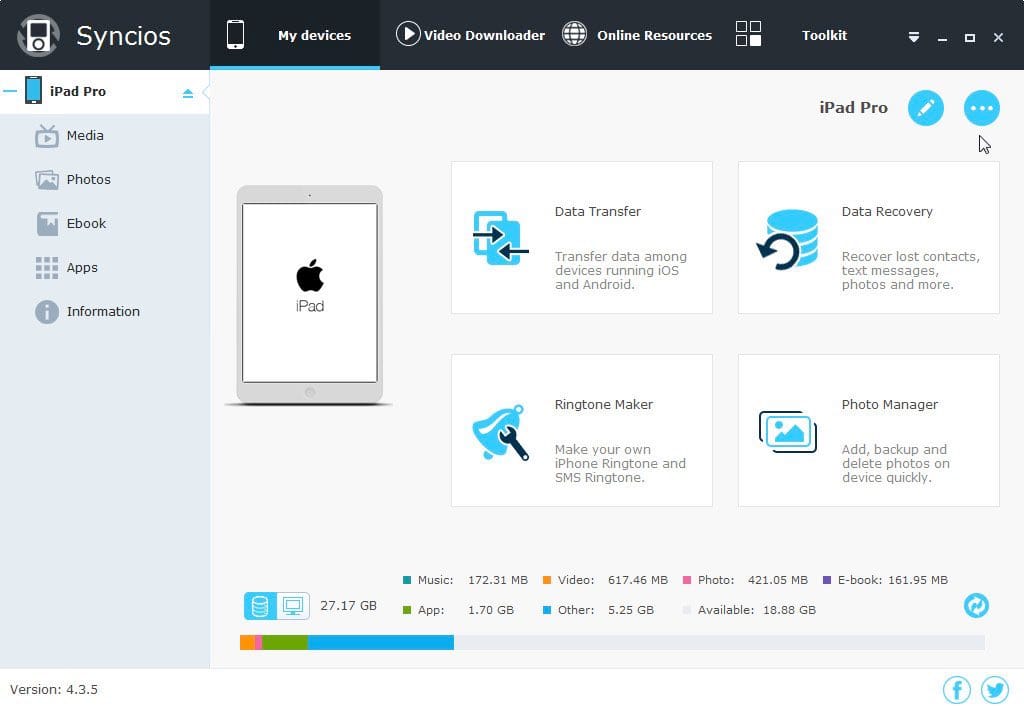Click the iPad Pro device icon in sidebar
The image size is (1024, 712).
(33, 90)
